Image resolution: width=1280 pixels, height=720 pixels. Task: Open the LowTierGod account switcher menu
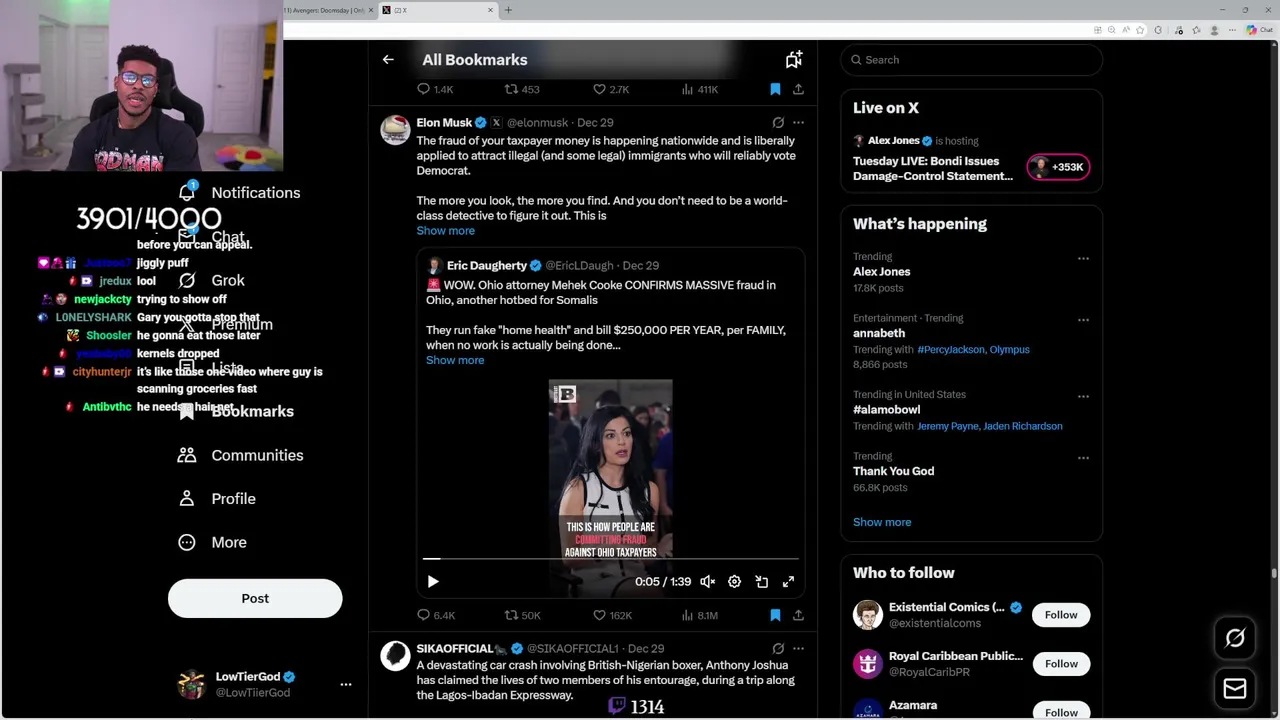click(x=346, y=684)
